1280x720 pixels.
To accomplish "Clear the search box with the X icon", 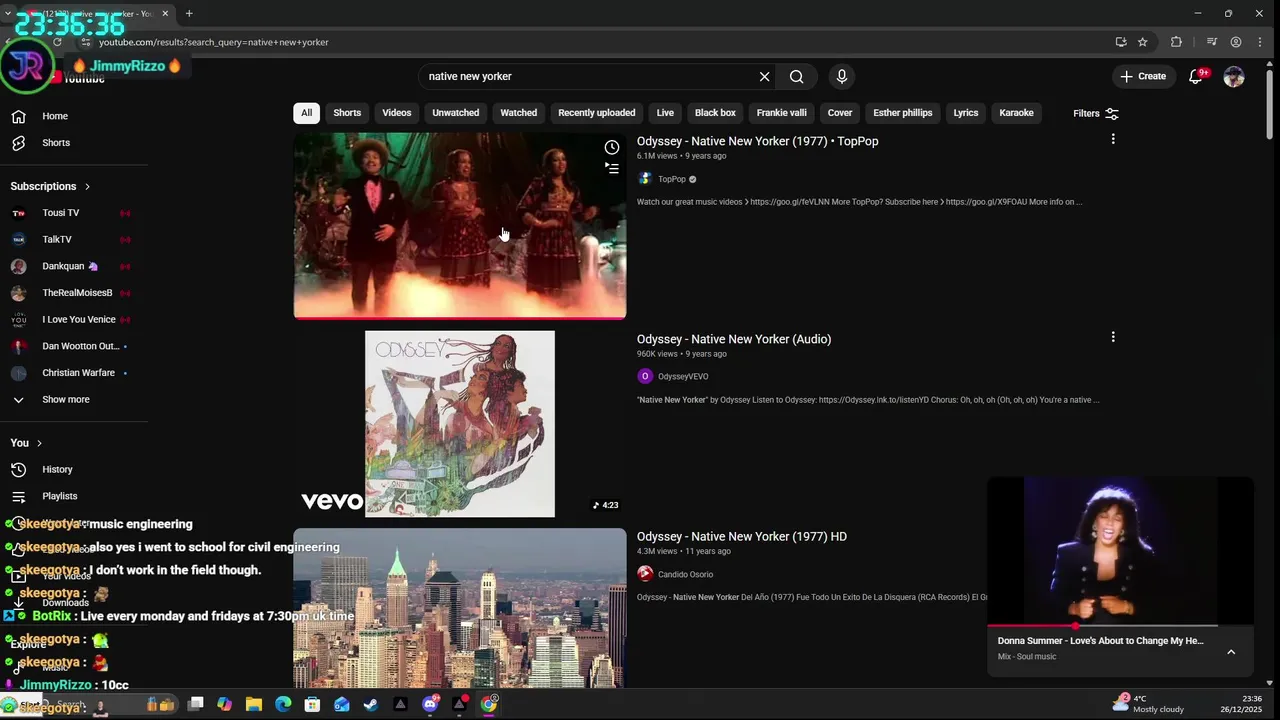I will [x=764, y=76].
